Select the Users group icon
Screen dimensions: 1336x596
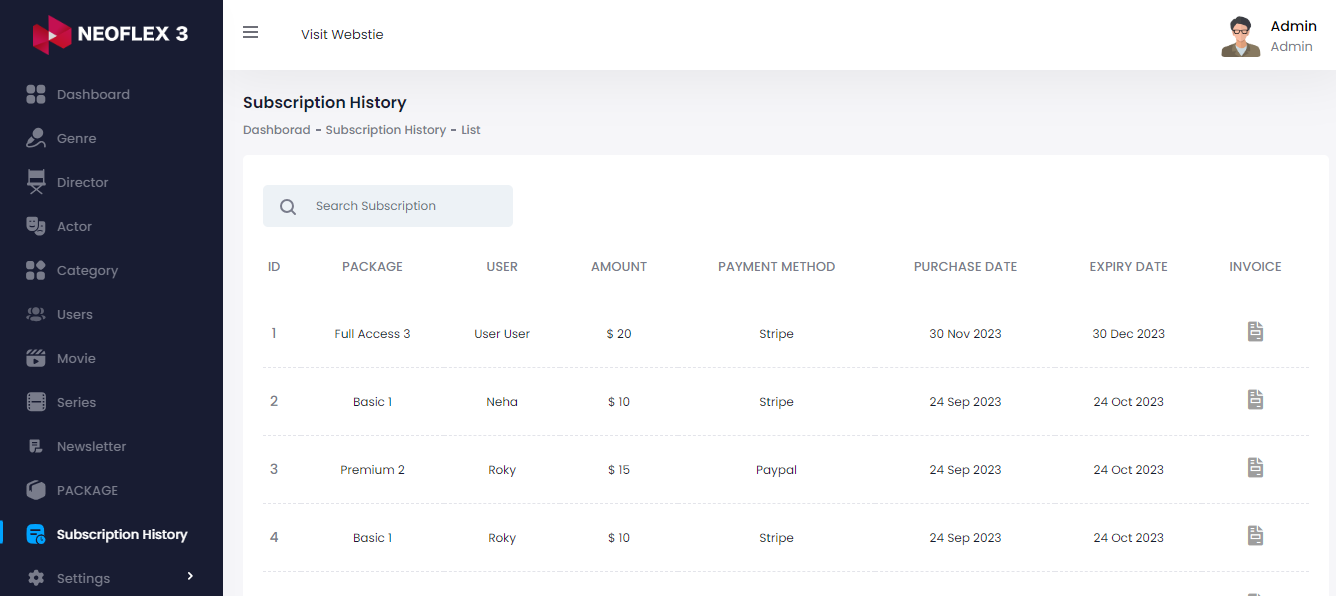[36, 314]
